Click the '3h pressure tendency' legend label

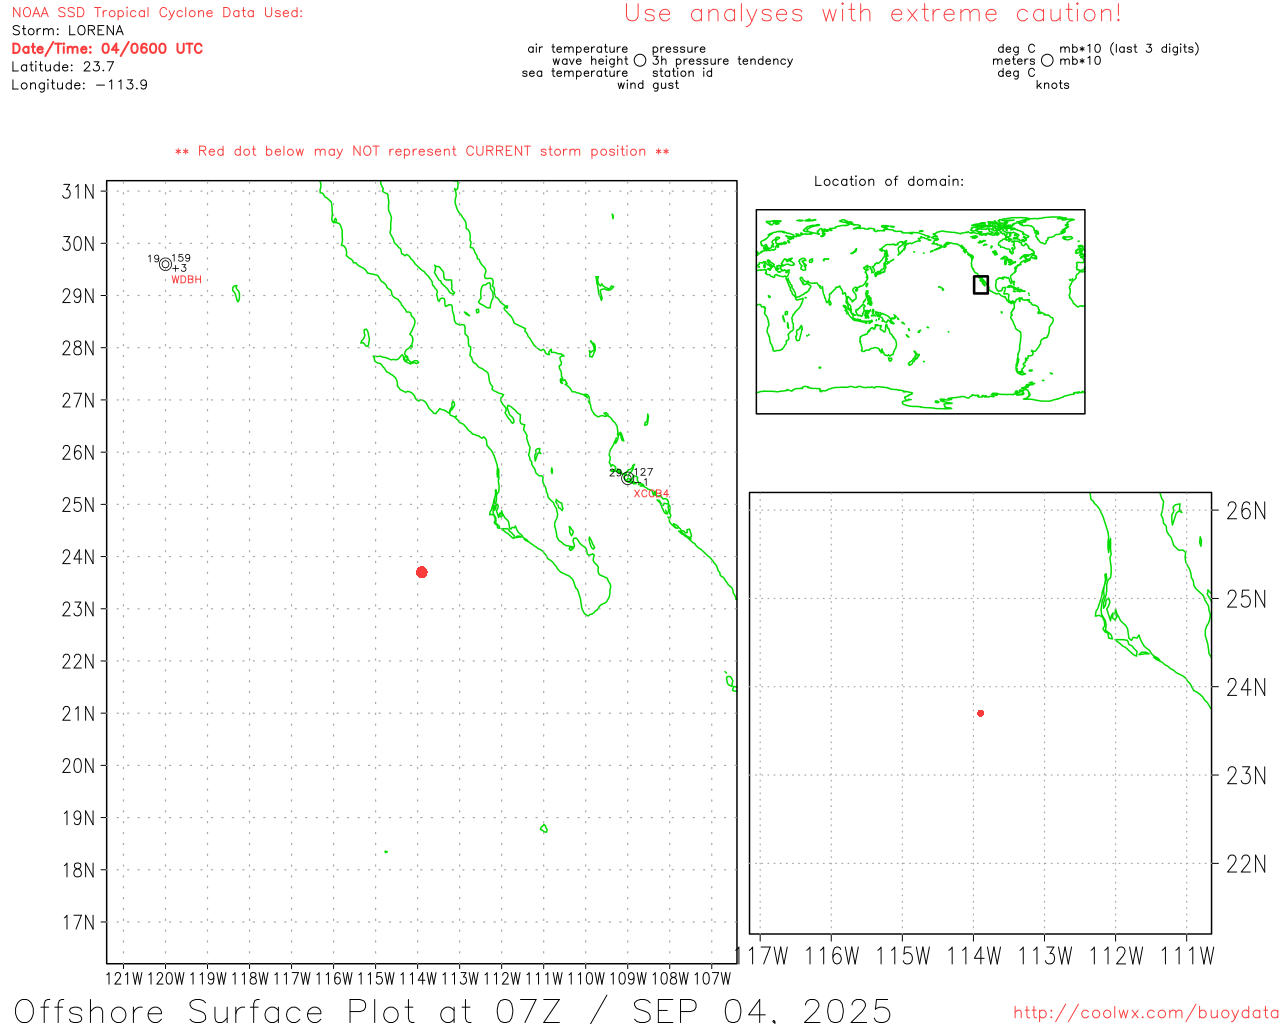[x=722, y=61]
